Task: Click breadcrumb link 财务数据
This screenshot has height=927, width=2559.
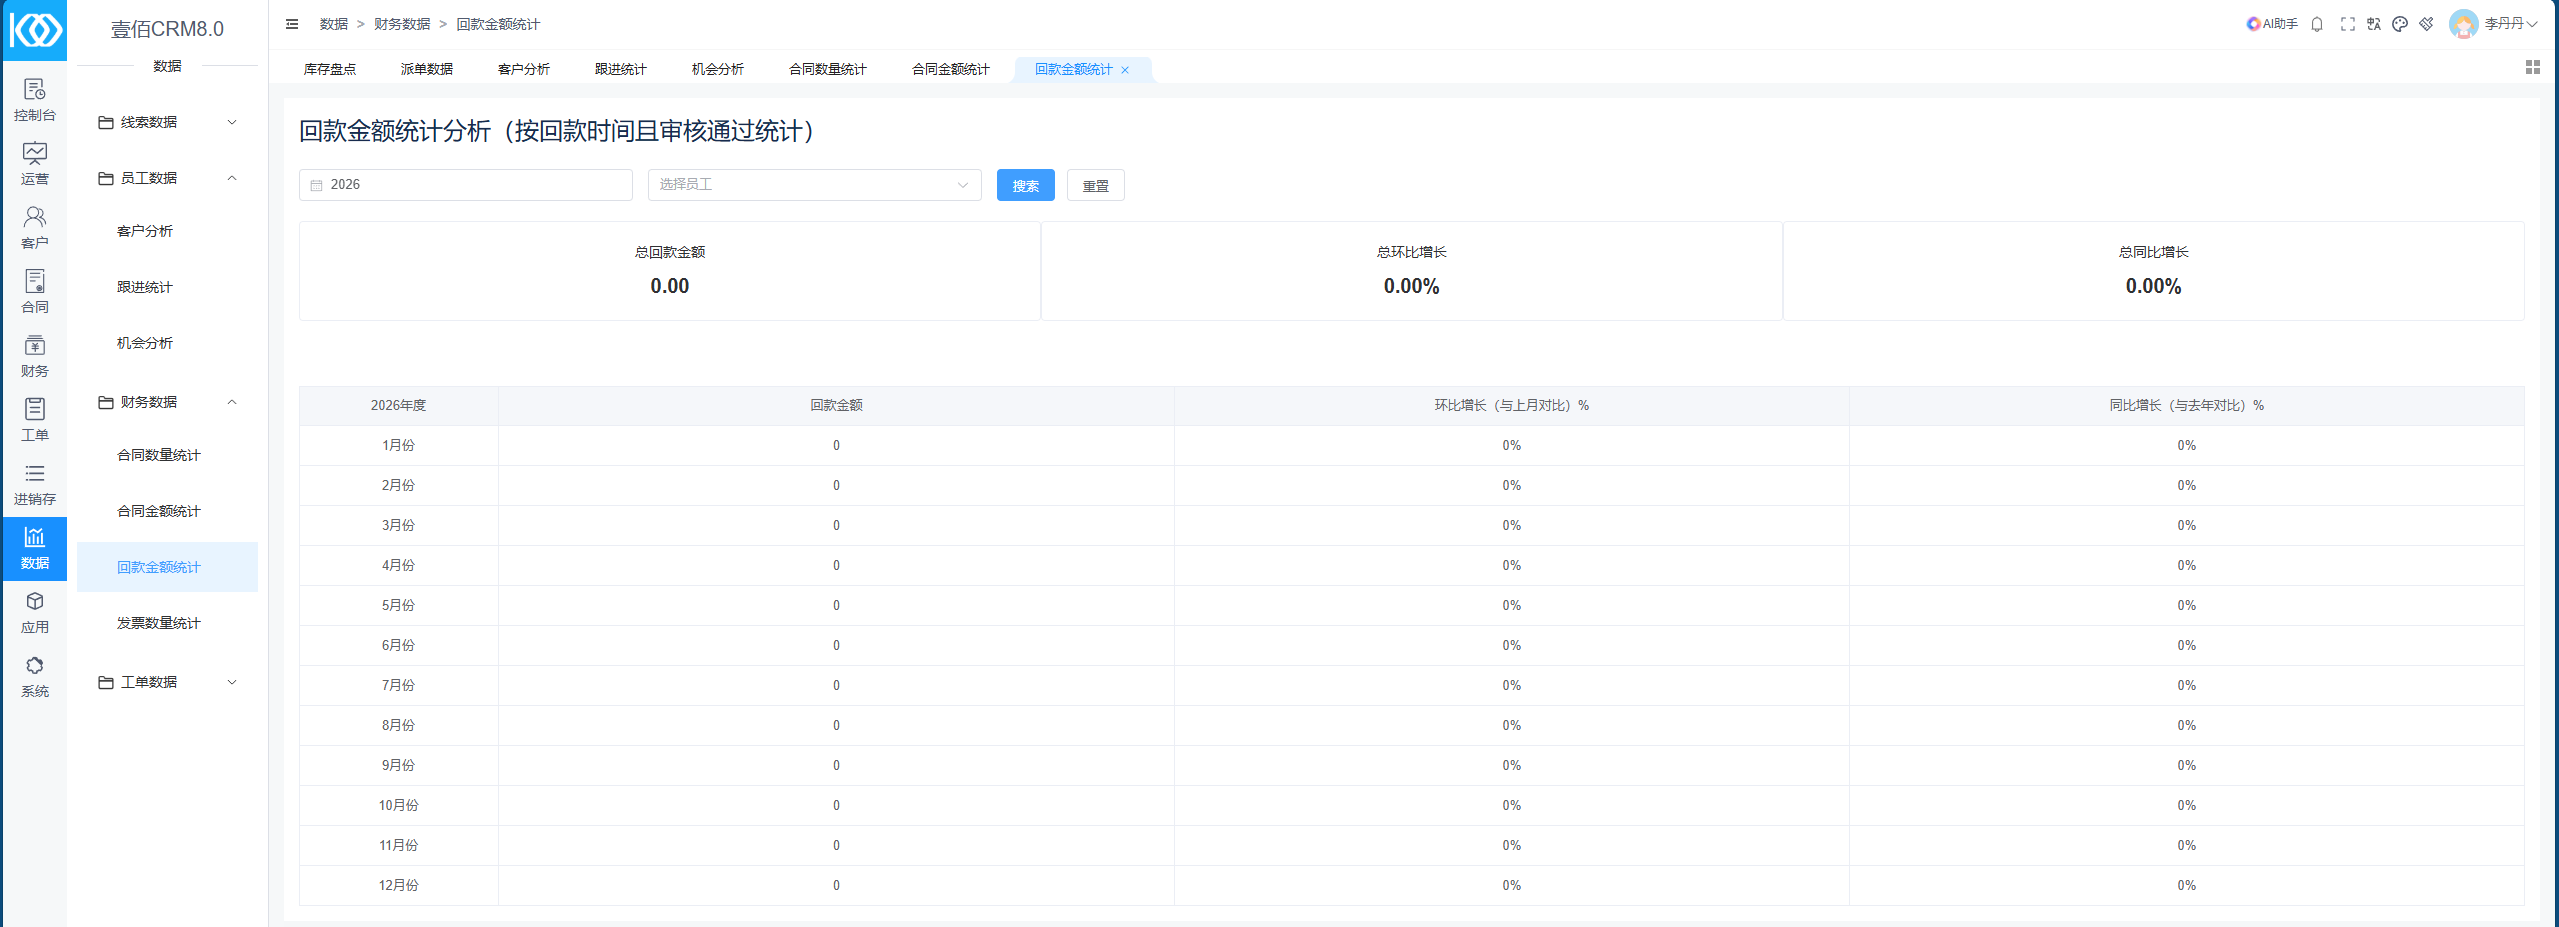Action: pyautogui.click(x=402, y=24)
